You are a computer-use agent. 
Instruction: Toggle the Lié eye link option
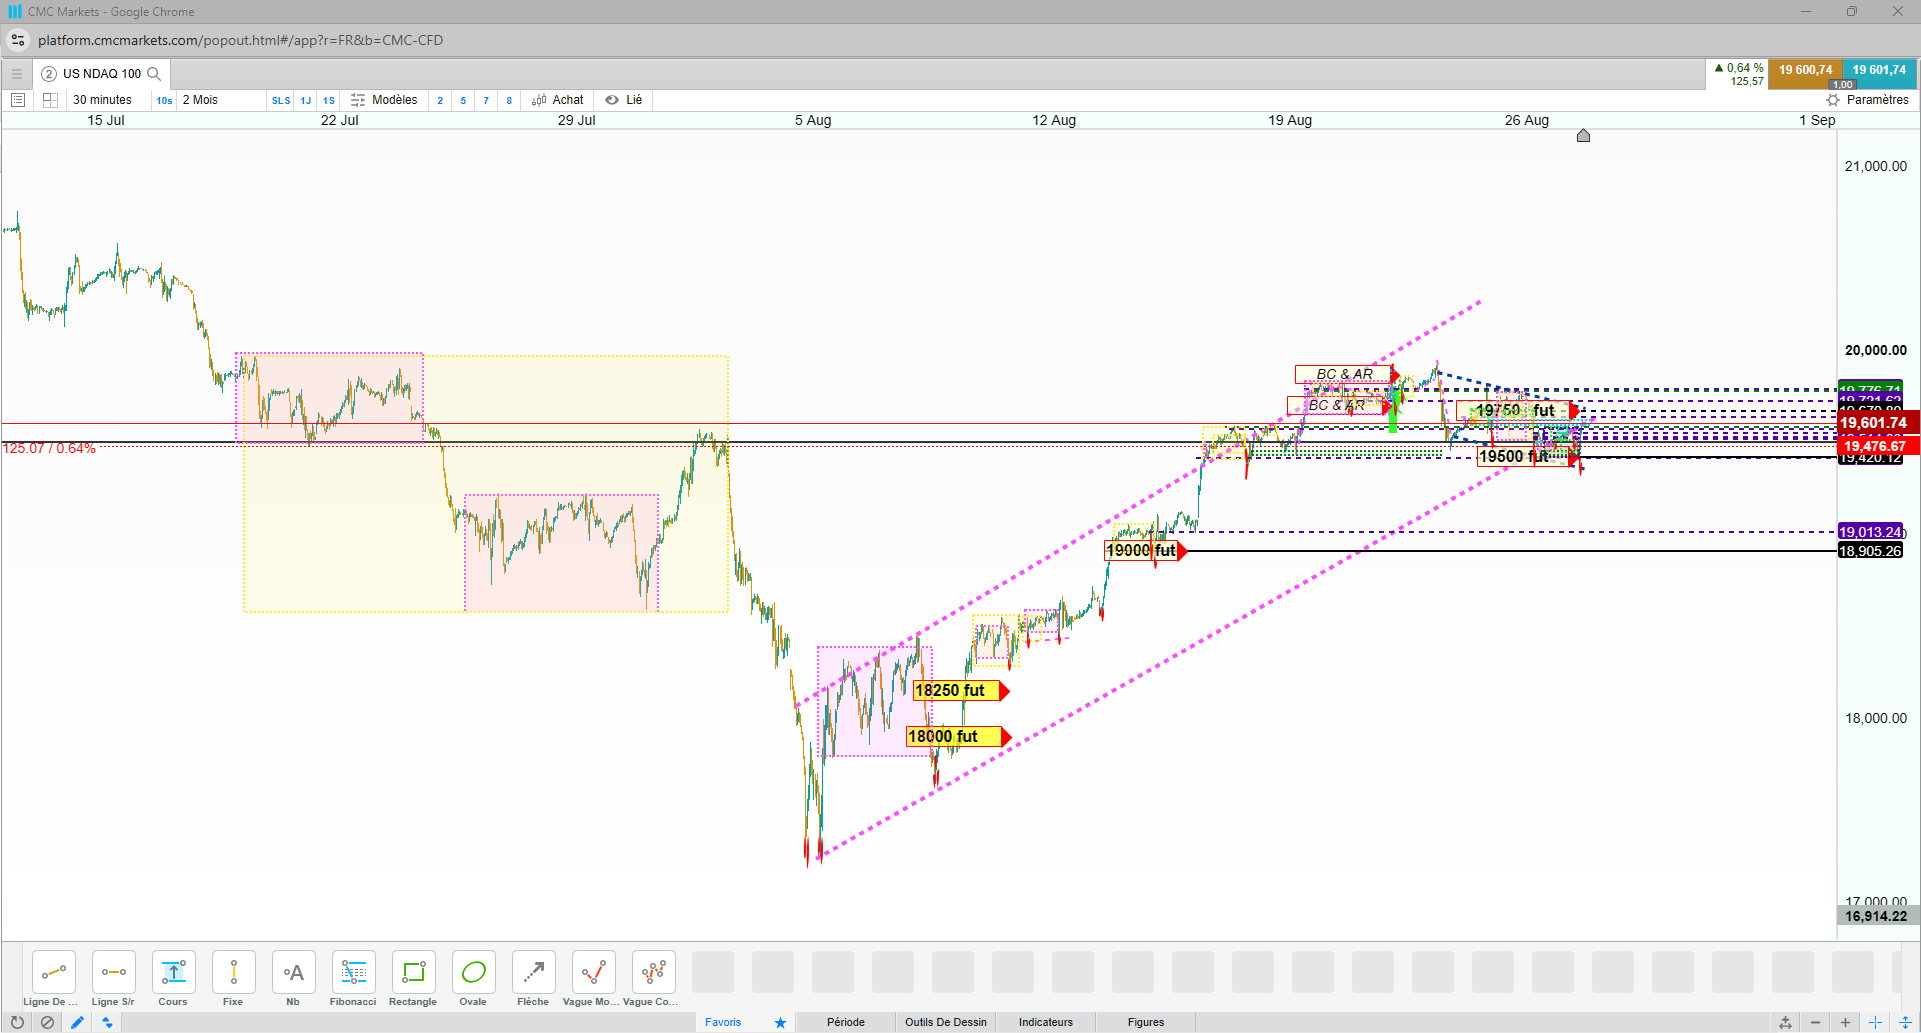(624, 100)
